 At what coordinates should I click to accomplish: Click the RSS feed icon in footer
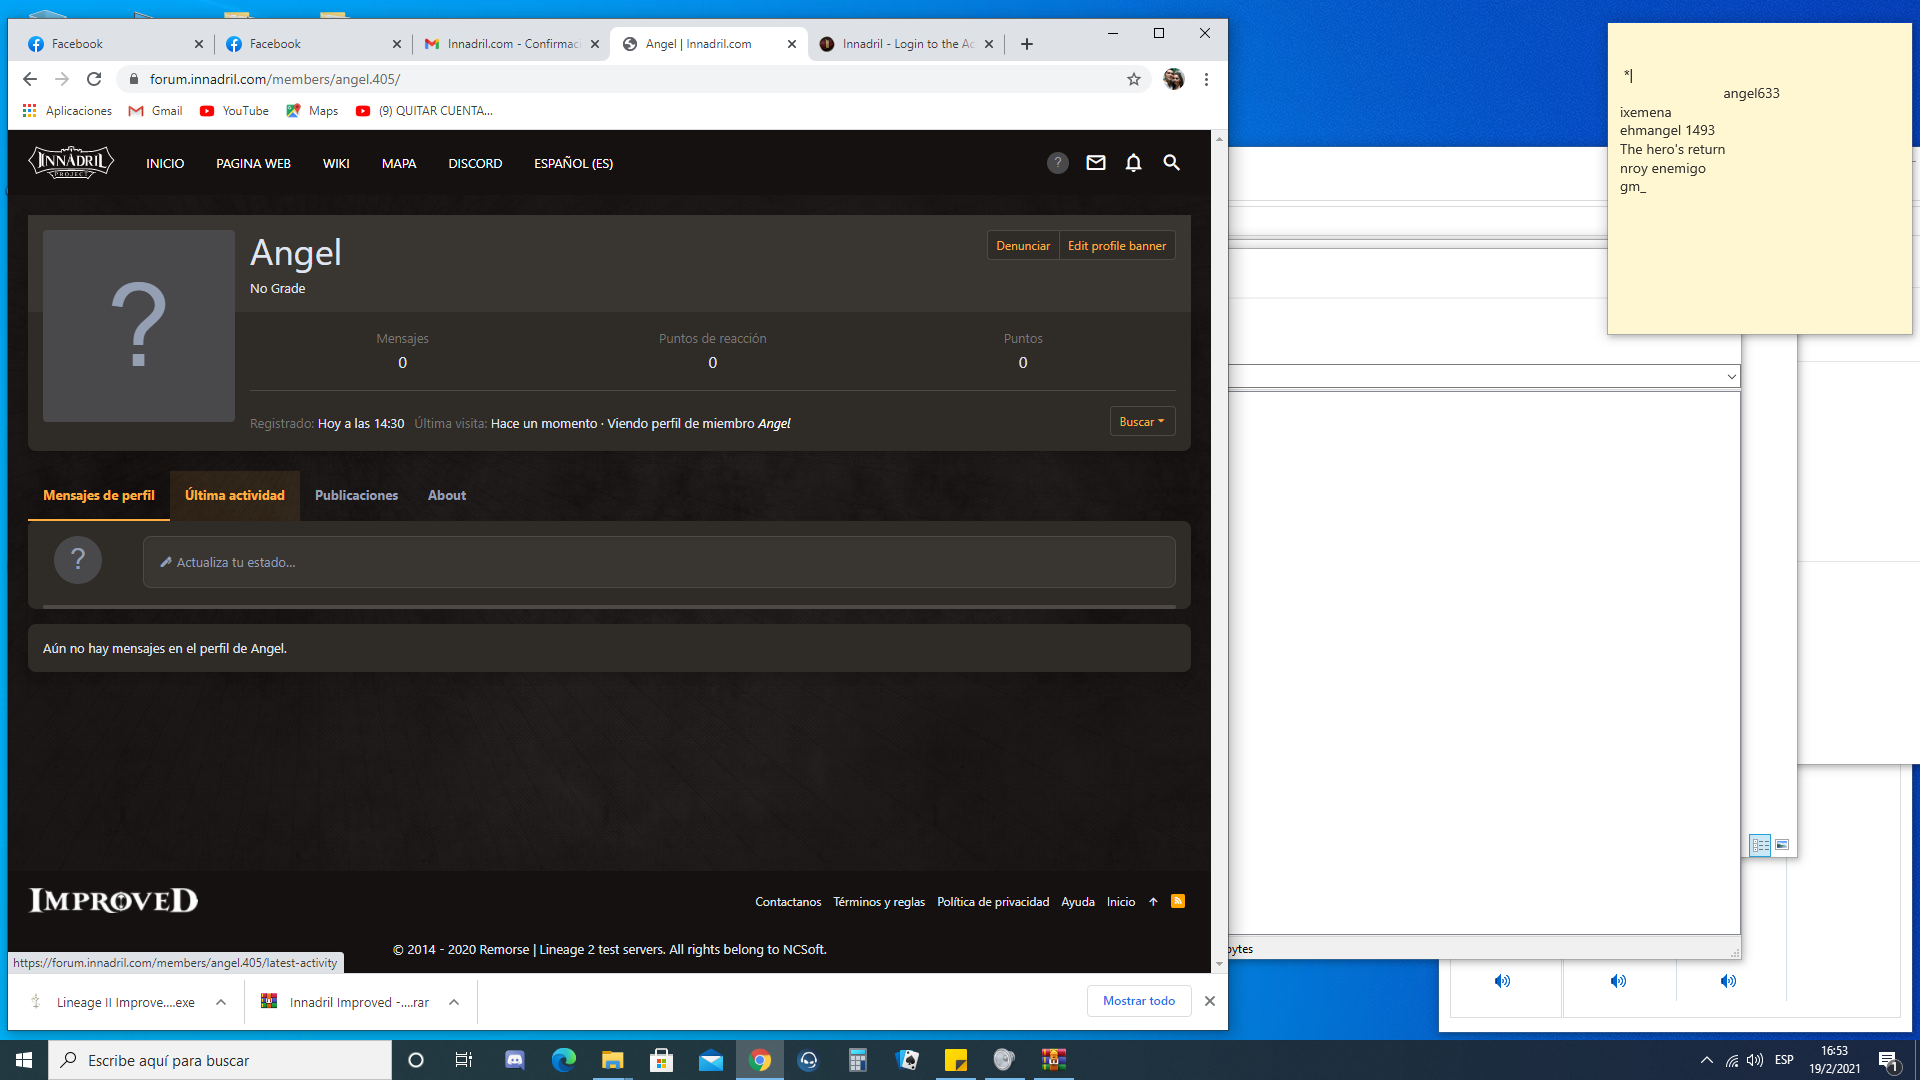pos(1178,901)
